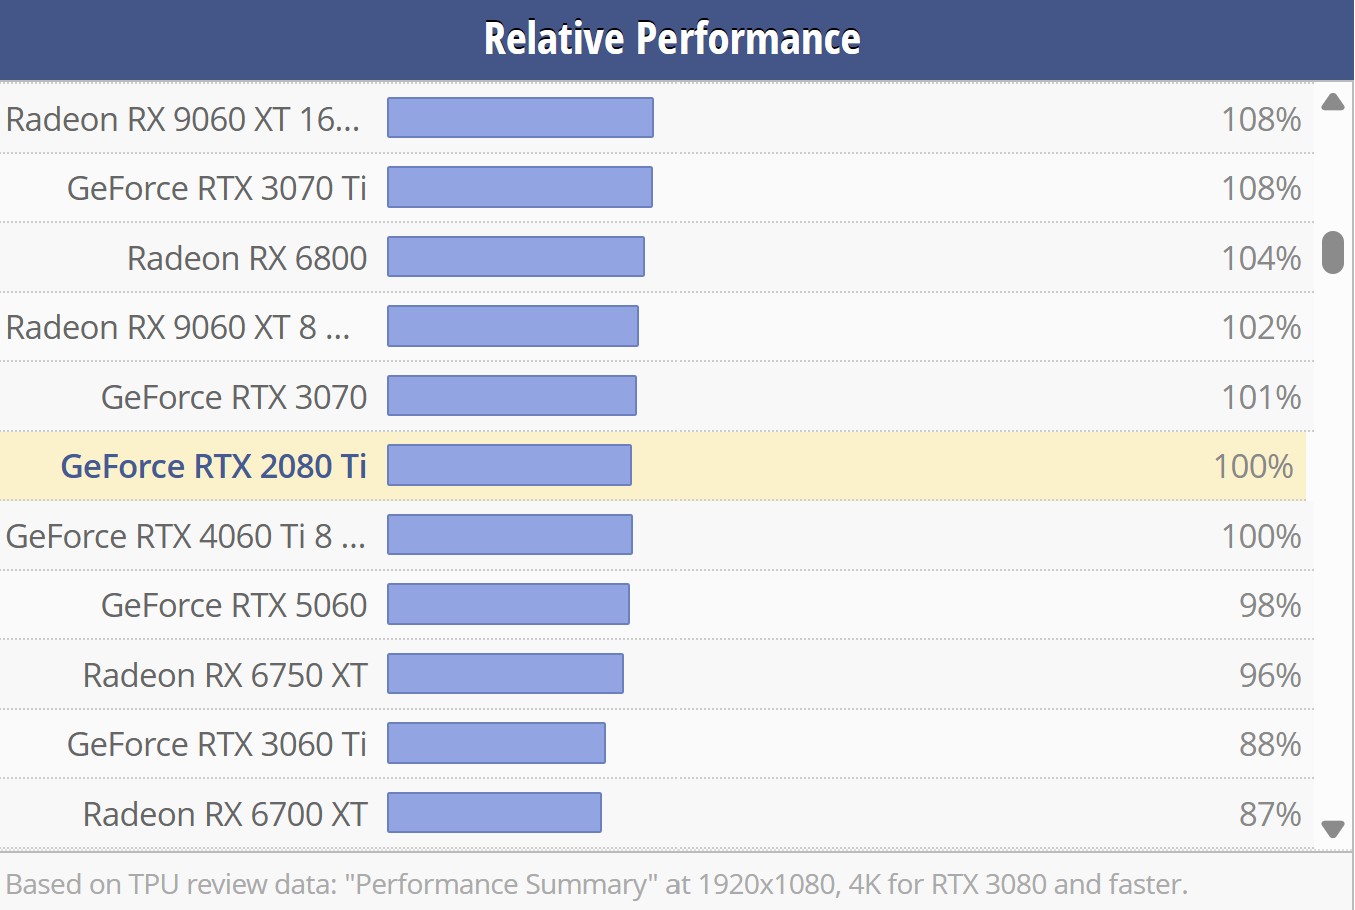The height and width of the screenshot is (910, 1355).
Task: Click the Relative Performance header
Action: (672, 39)
